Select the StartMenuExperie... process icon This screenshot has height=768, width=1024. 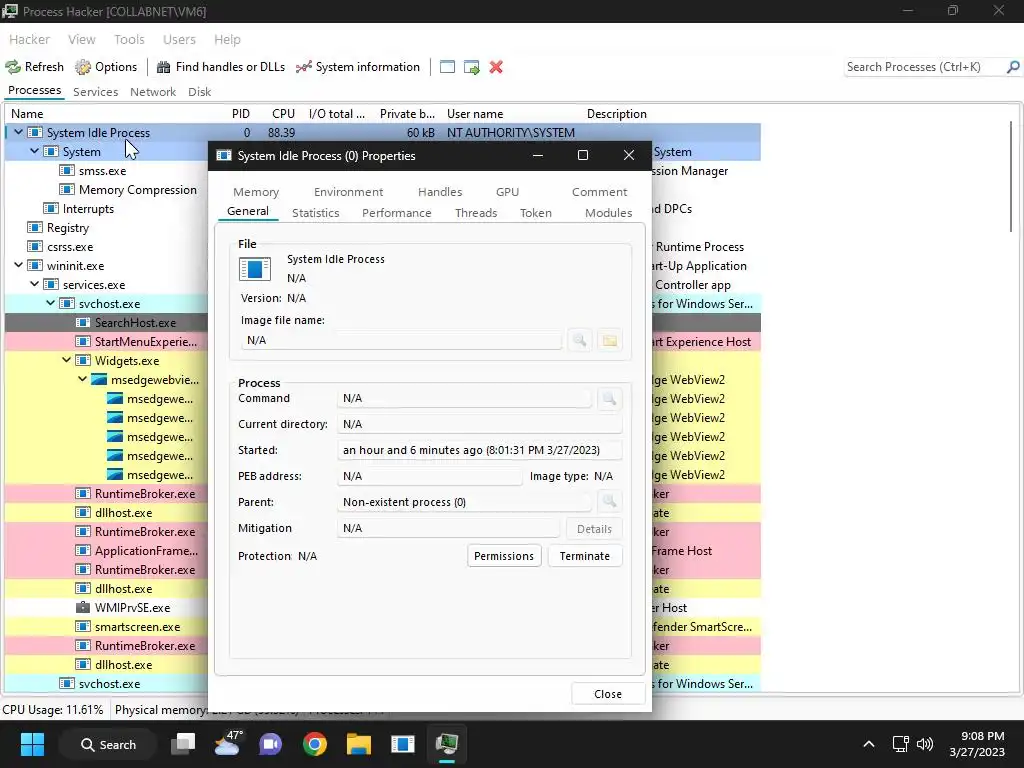[x=82, y=342]
